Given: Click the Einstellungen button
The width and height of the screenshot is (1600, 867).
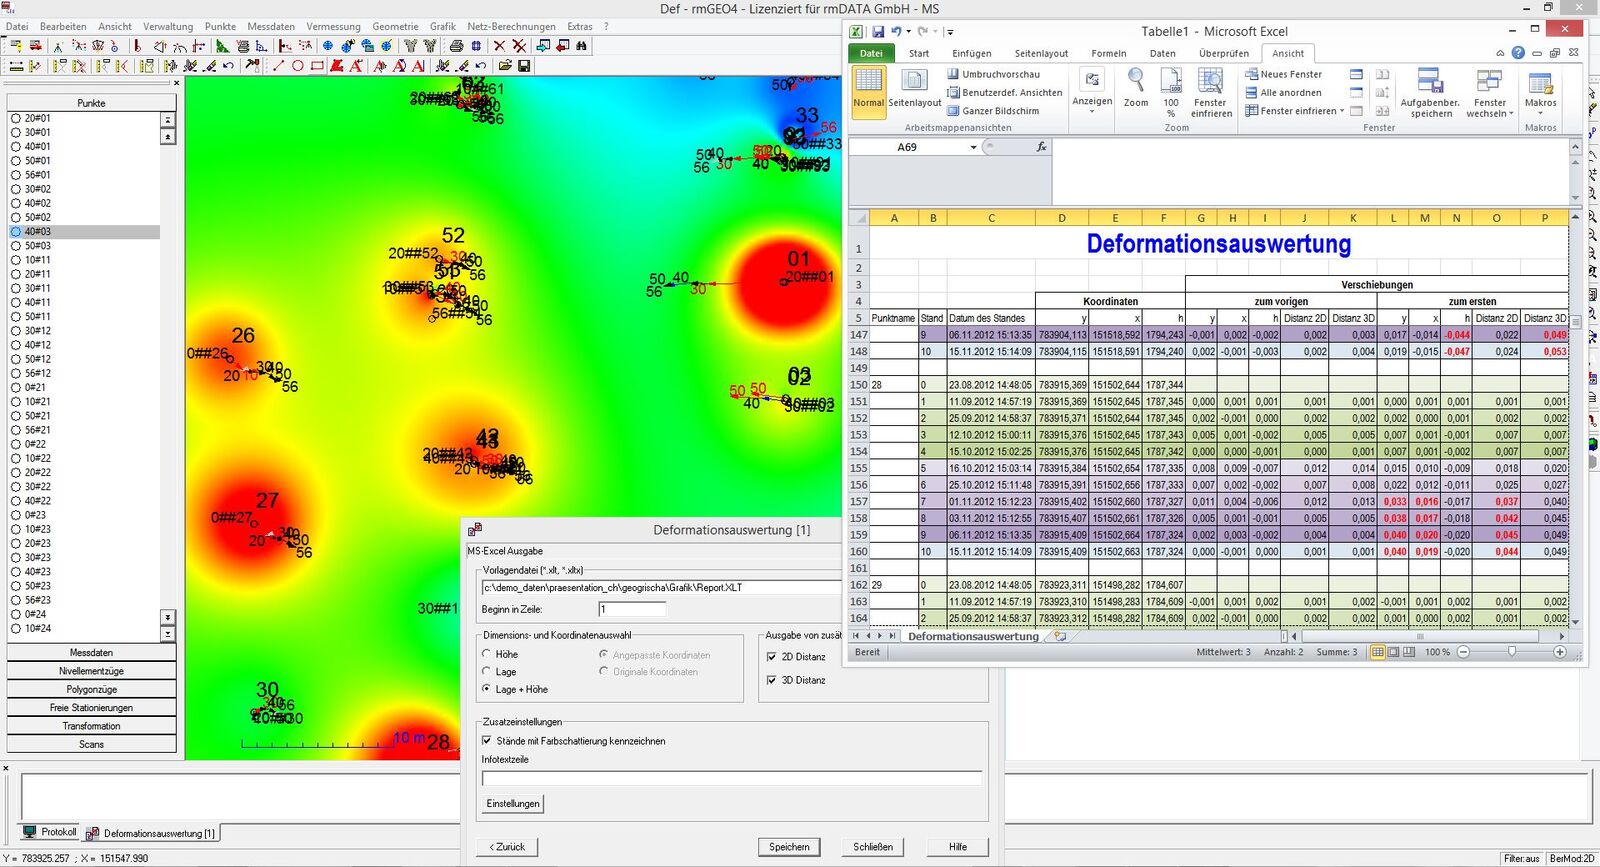Looking at the screenshot, I should click(513, 804).
